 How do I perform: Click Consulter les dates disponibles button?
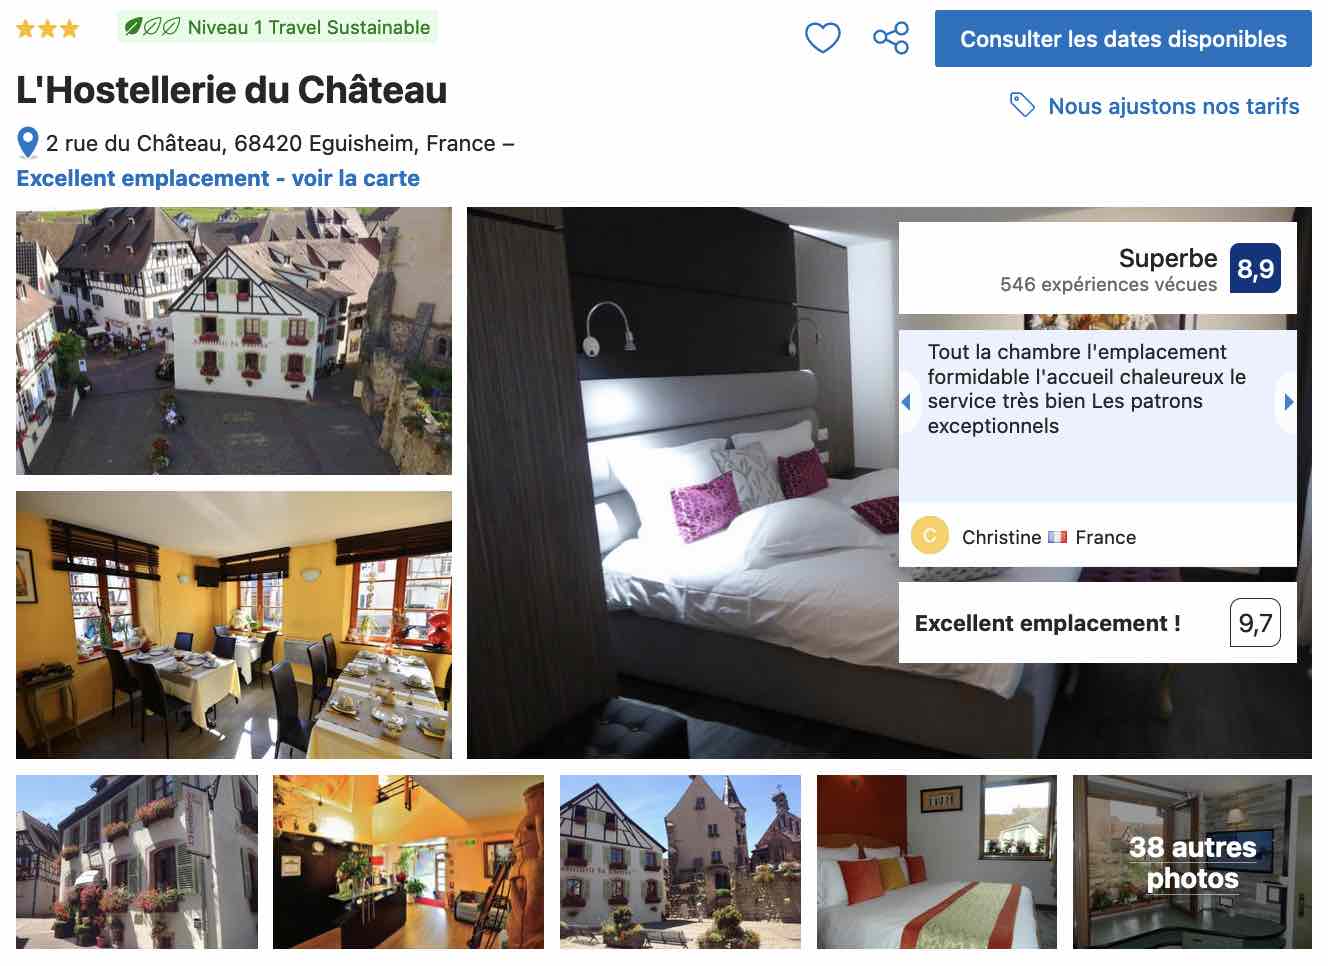click(1123, 39)
